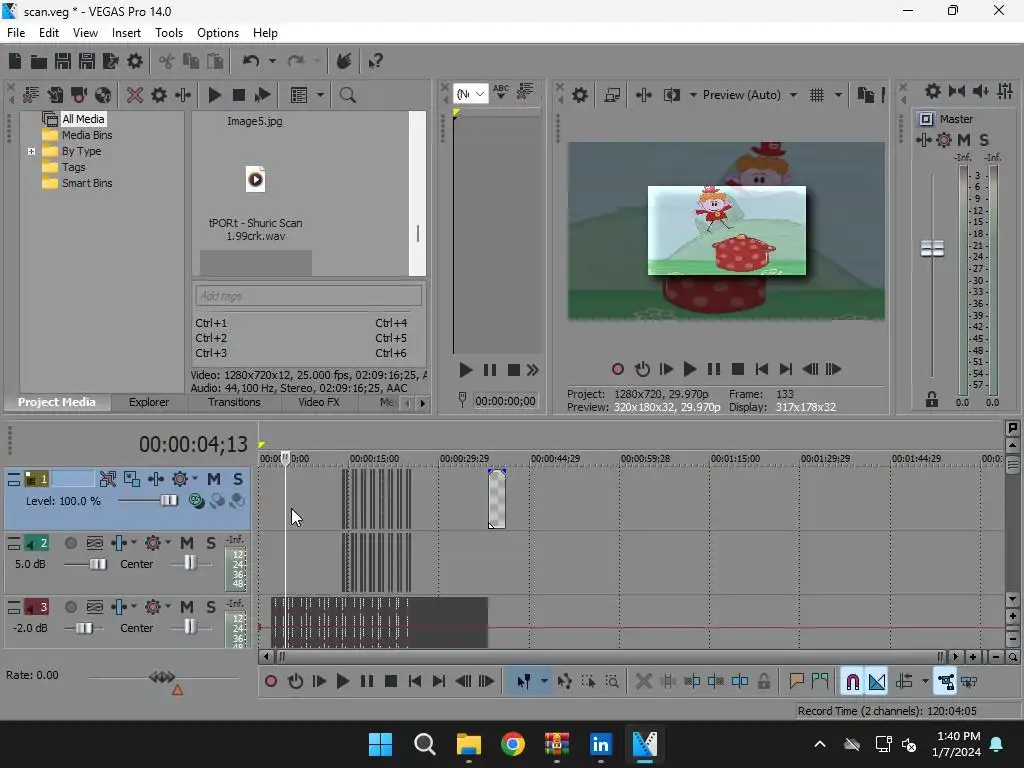Viewport: 1024px width, 768px height.
Task: Open Master bus audio properties gear
Action: pyautogui.click(x=933, y=91)
